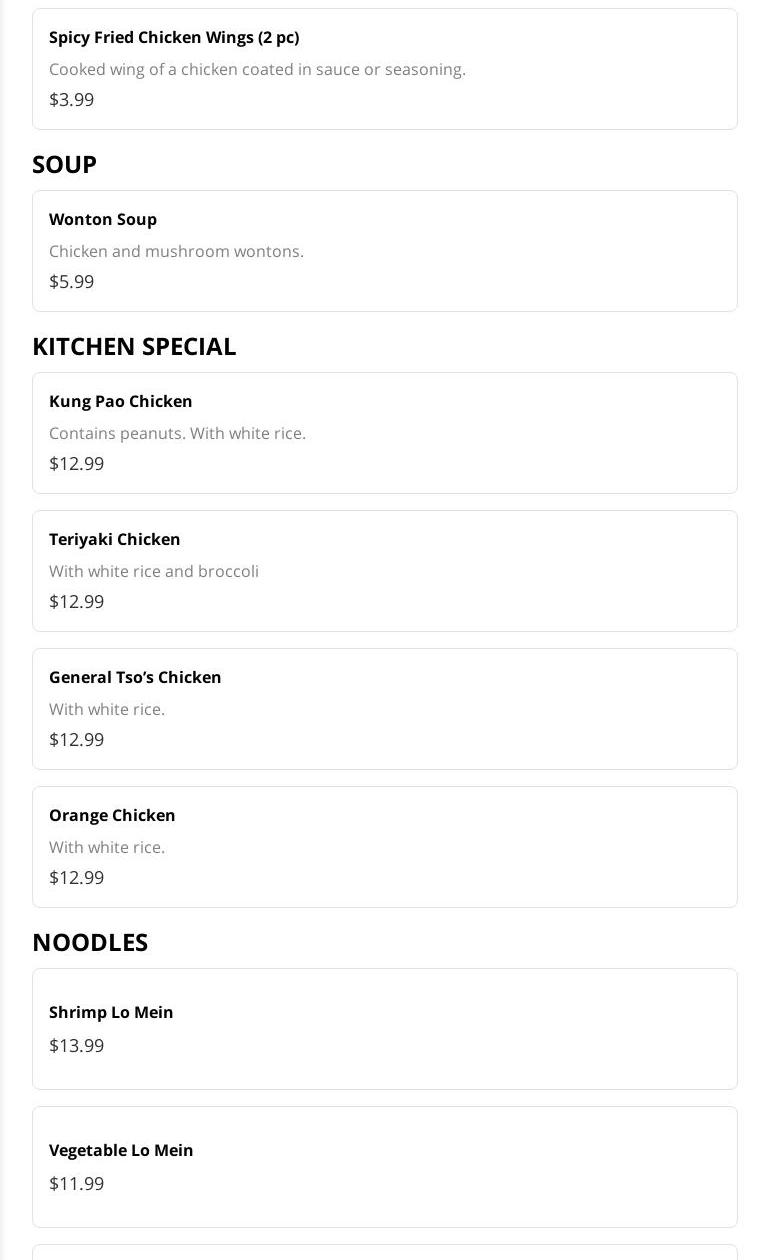Click the $5.99 price under Wonton Soup

point(72,282)
